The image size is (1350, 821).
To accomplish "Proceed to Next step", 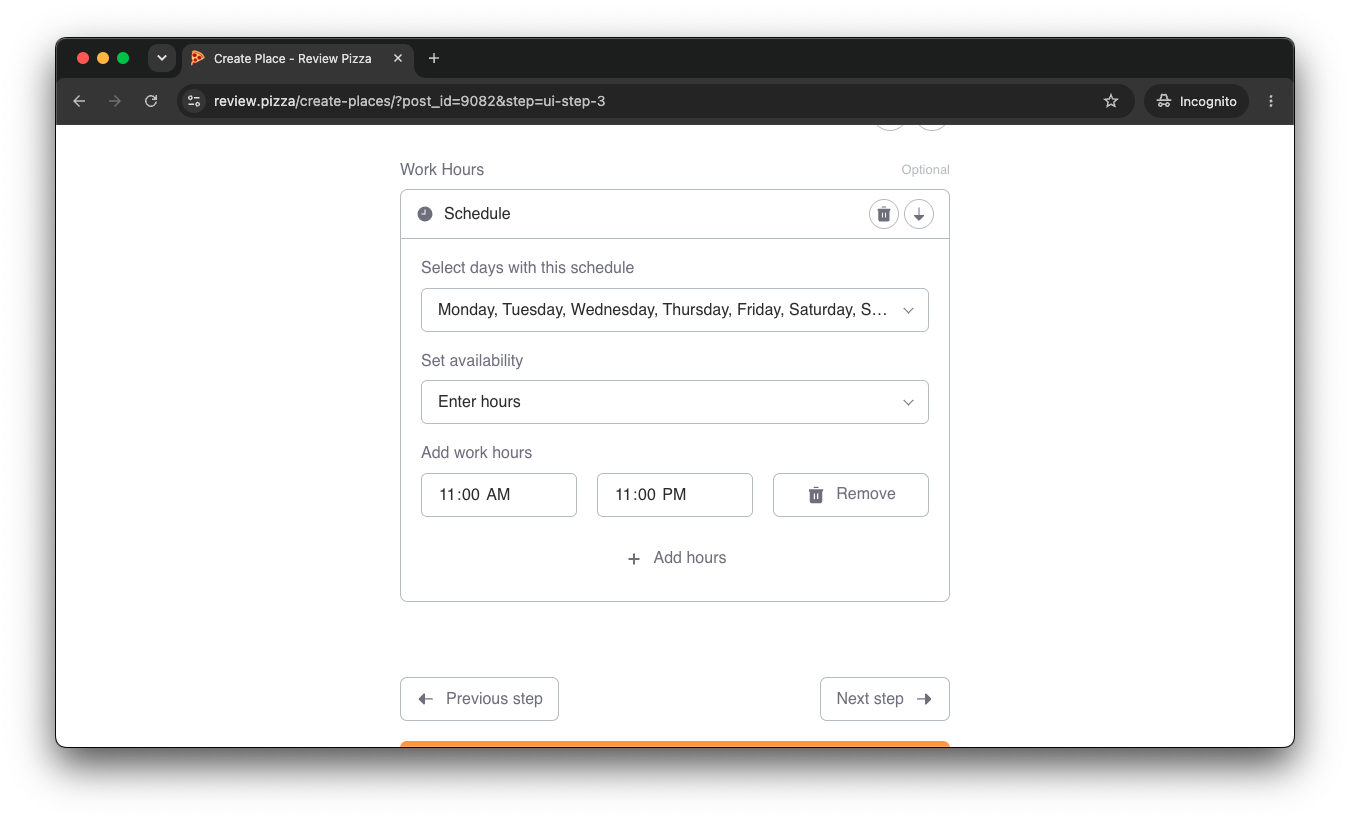I will tap(885, 699).
